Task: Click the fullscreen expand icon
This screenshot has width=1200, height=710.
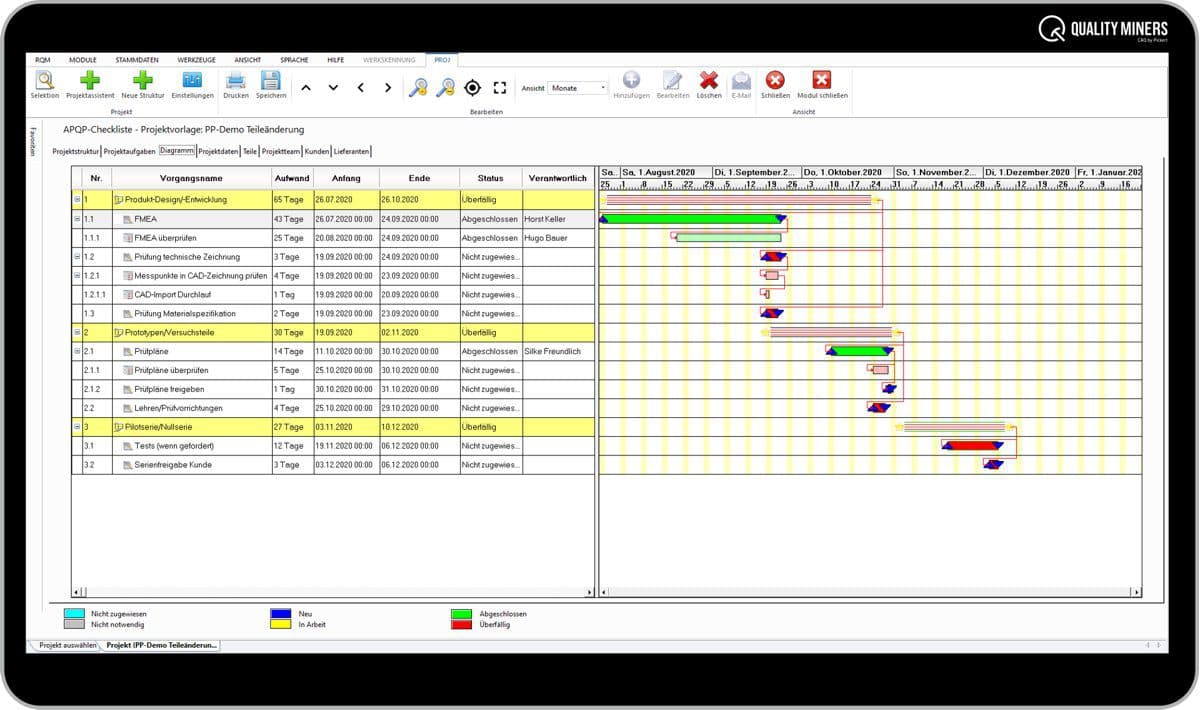Action: (500, 88)
